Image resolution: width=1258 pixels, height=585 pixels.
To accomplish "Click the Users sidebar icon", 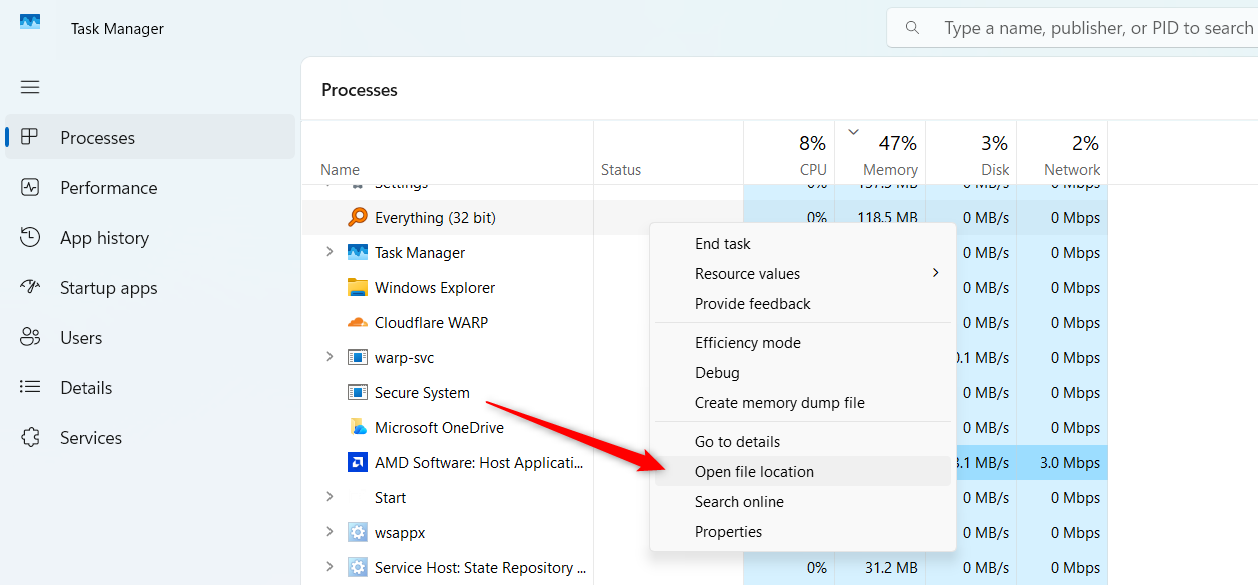I will (x=30, y=337).
